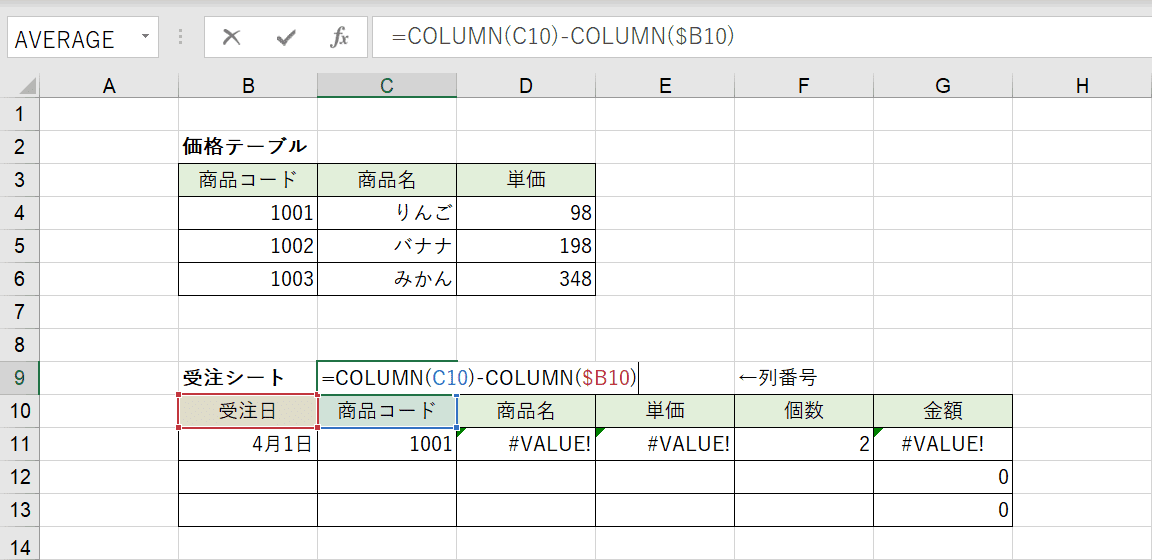Screen dimensions: 1152x560
Task: Click the 受注シート title cell
Action: tap(248, 378)
